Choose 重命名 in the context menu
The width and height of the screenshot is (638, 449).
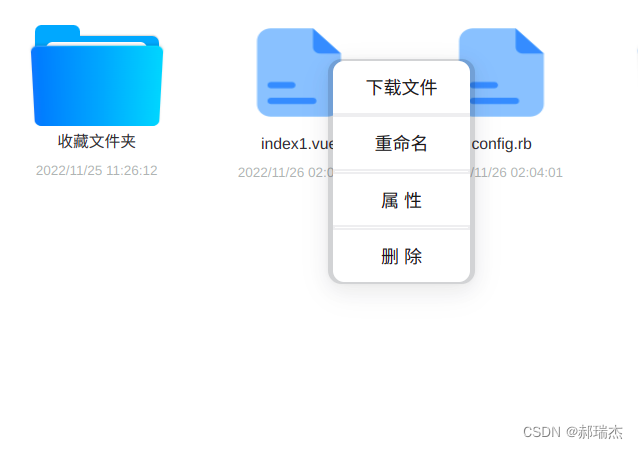pos(401,144)
